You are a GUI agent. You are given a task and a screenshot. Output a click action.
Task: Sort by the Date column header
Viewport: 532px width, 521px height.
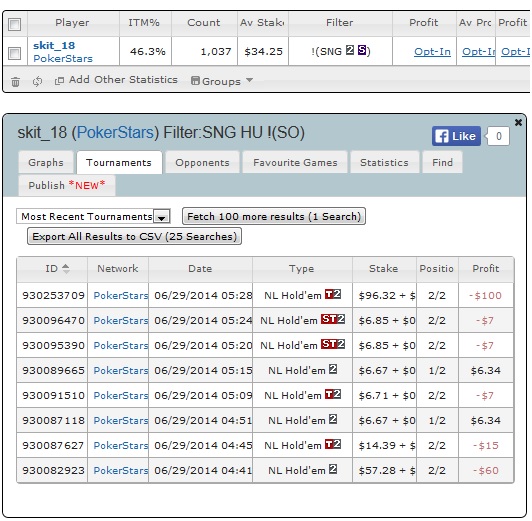click(200, 269)
